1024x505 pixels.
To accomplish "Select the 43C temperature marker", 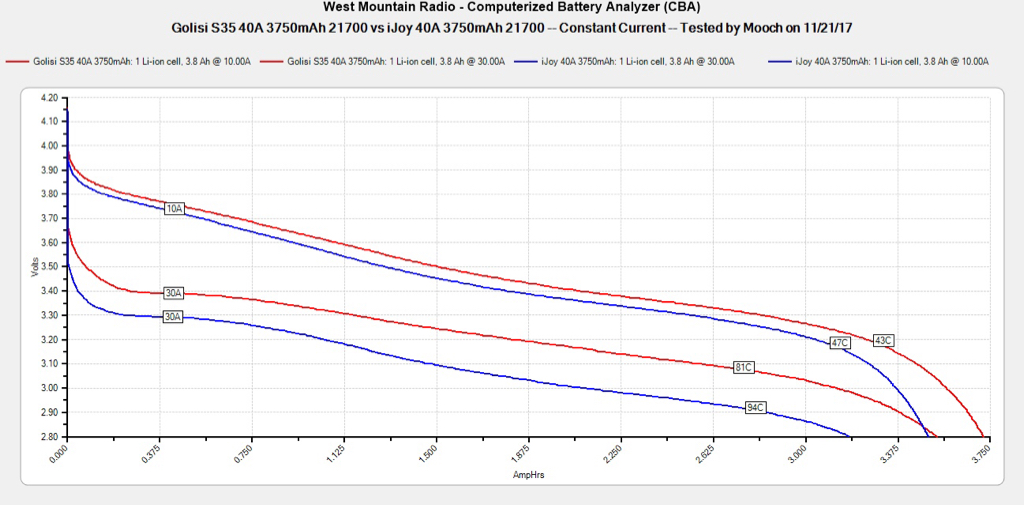I will (882, 340).
